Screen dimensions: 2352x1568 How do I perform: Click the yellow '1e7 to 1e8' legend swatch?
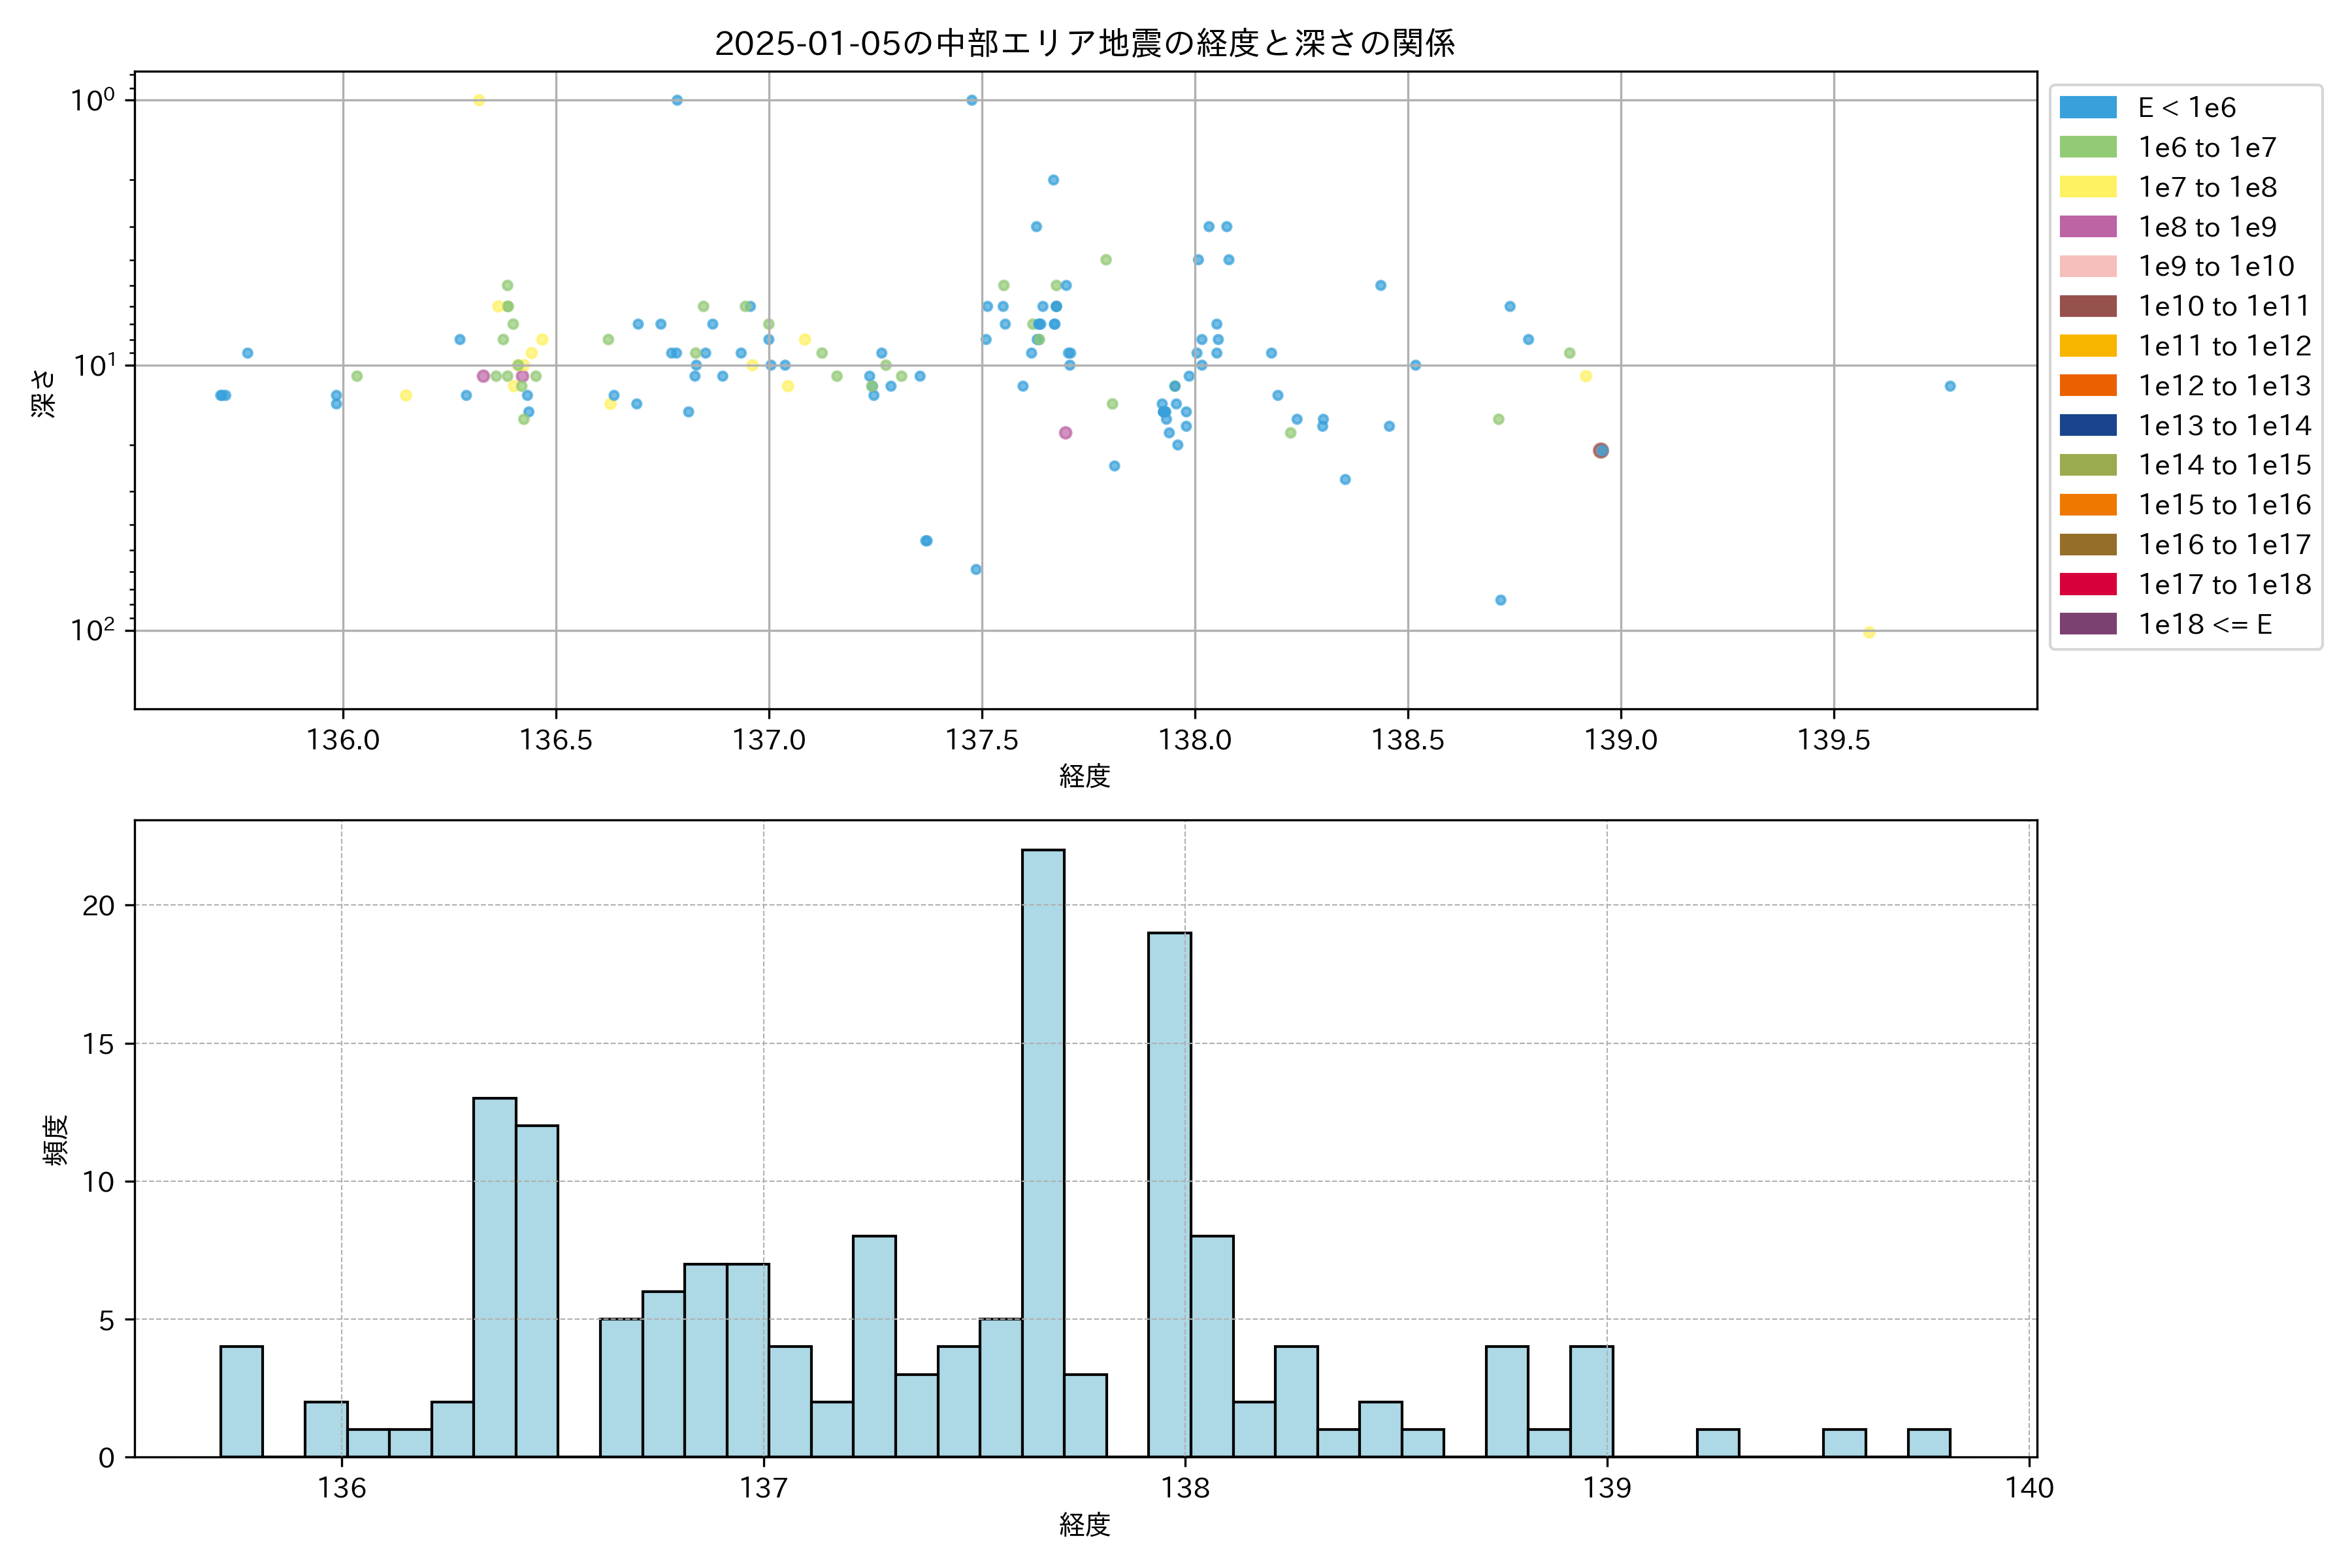point(2088,187)
